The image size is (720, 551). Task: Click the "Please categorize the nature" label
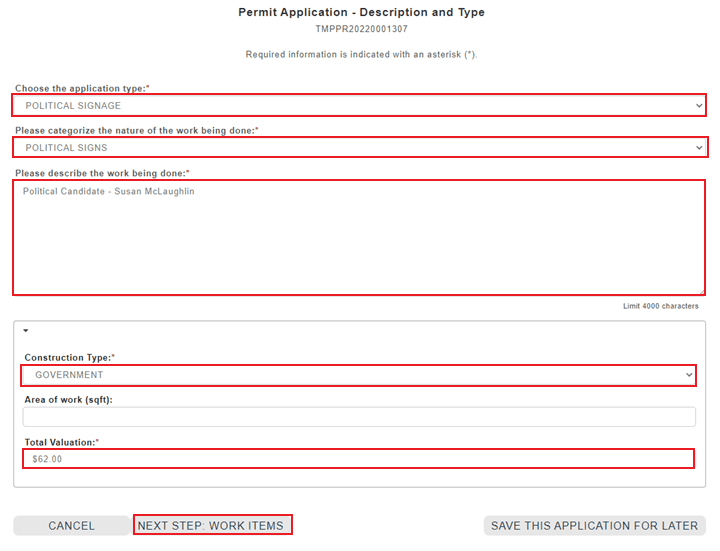[x=136, y=131]
